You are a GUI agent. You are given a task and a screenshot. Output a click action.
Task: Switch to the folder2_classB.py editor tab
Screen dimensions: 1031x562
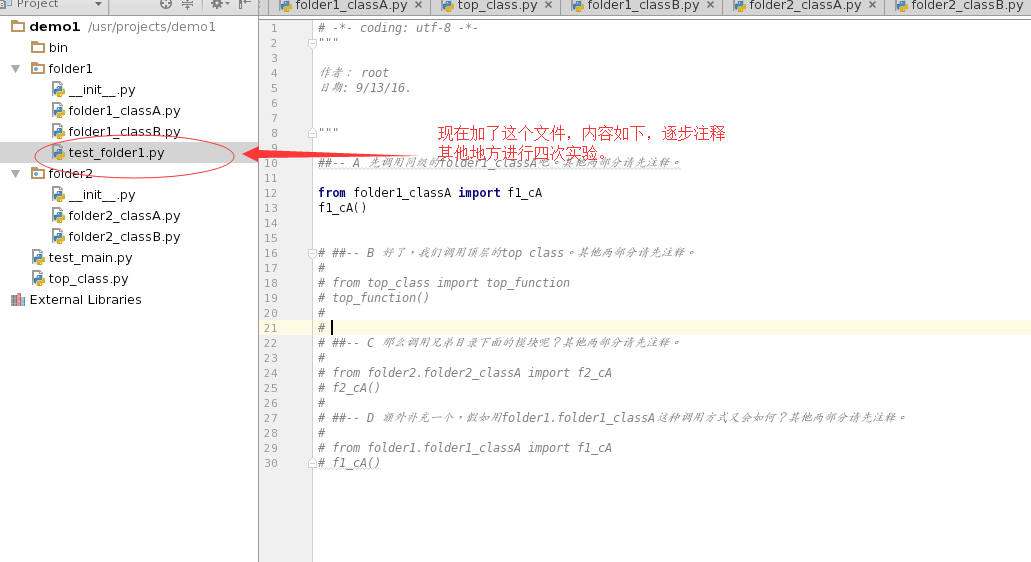pos(959,5)
